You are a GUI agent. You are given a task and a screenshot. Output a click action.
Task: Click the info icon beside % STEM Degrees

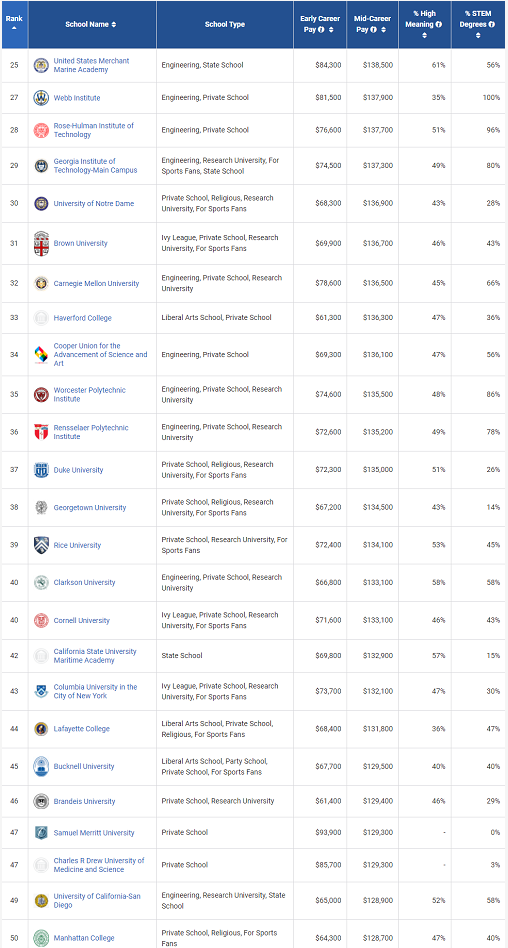click(492, 25)
